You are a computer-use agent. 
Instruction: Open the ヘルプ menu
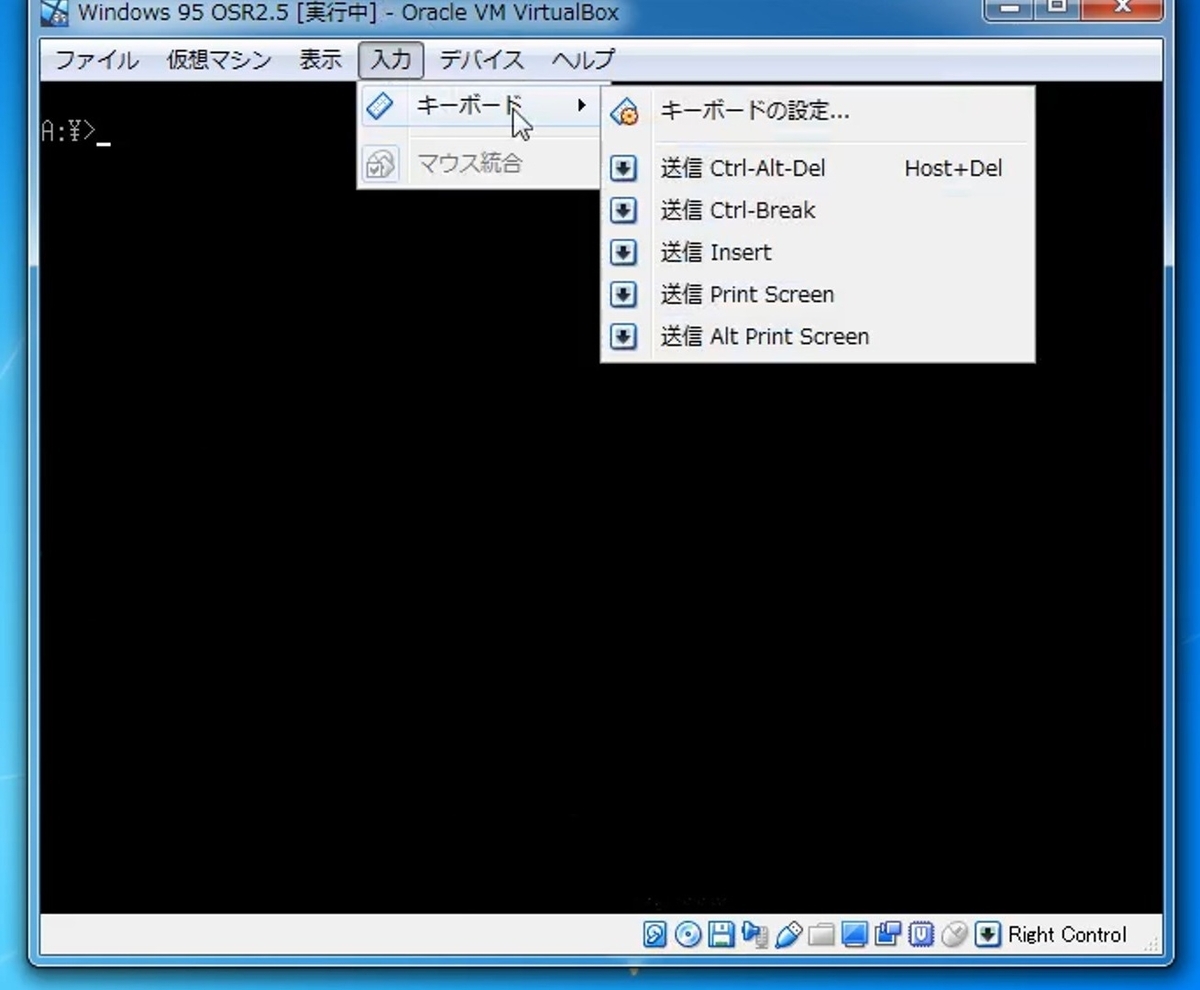583,60
